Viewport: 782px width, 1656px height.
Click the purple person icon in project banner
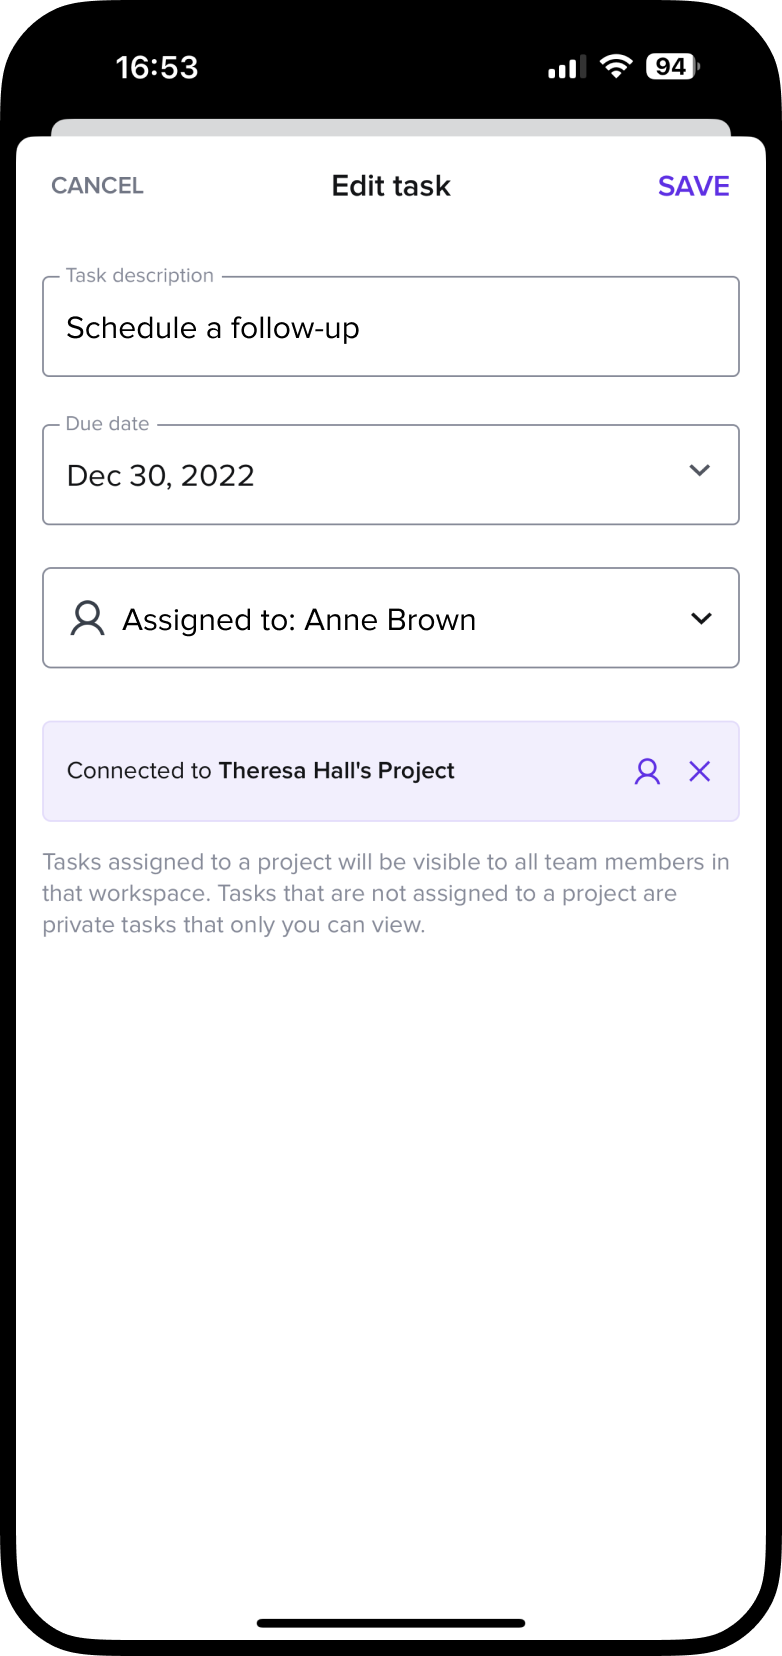coord(647,771)
